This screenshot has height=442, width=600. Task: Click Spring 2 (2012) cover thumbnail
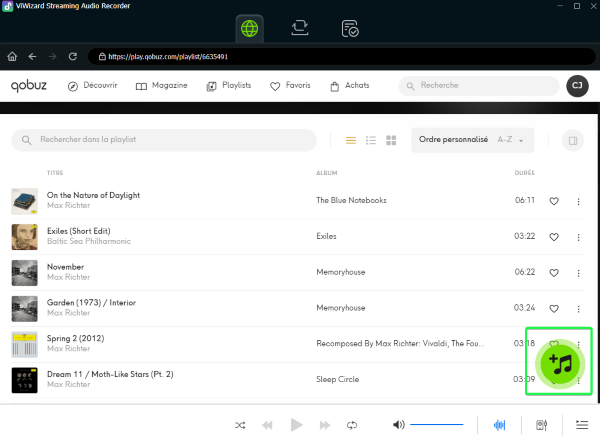coord(24,344)
